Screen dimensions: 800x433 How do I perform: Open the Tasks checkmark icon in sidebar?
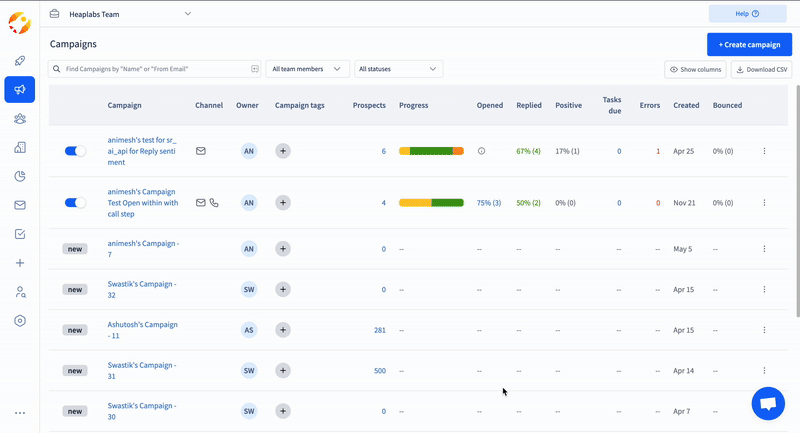tap(20, 234)
